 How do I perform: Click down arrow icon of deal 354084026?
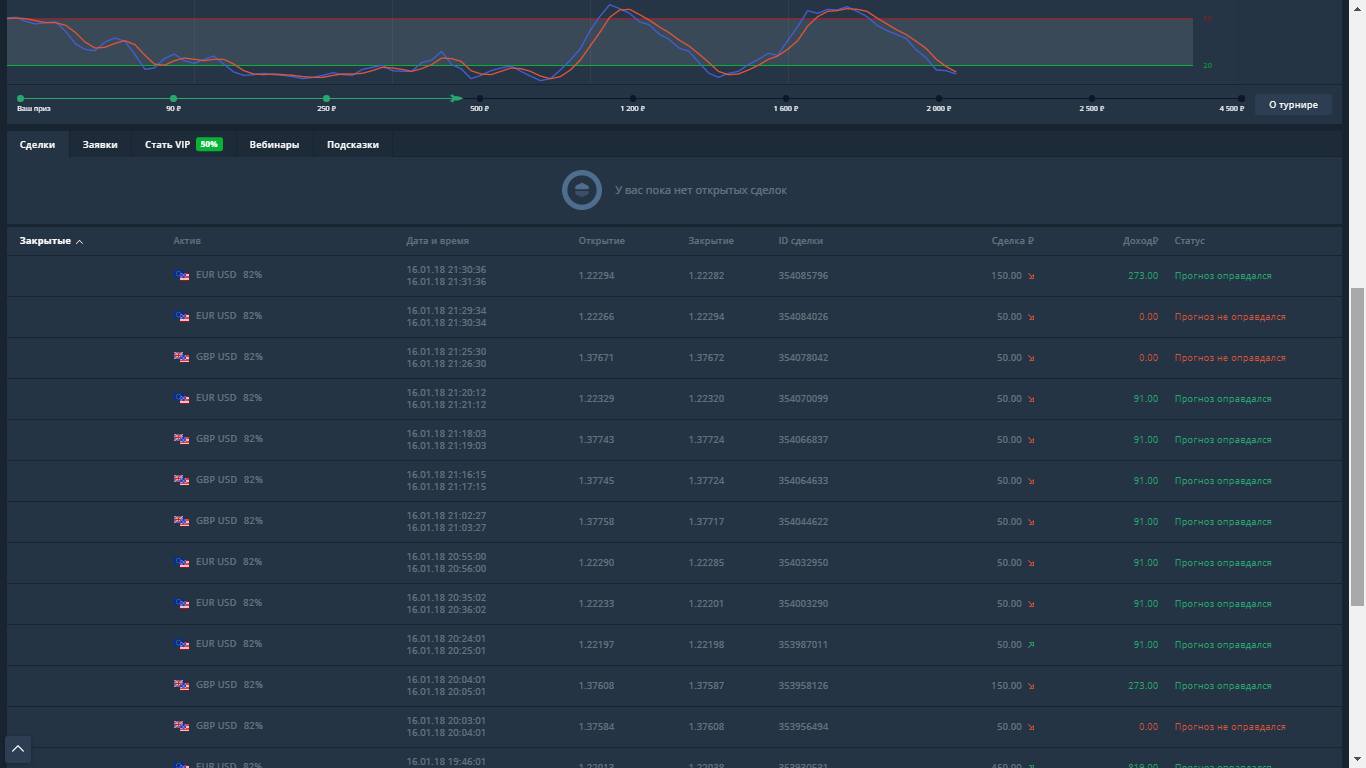click(1031, 317)
